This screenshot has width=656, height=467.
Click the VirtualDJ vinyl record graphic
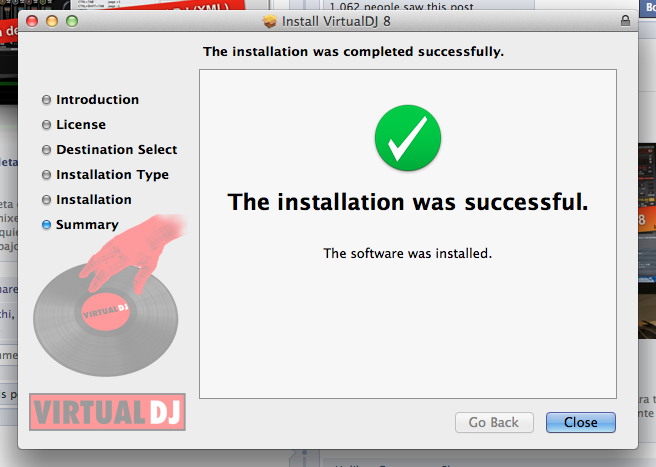click(105, 320)
